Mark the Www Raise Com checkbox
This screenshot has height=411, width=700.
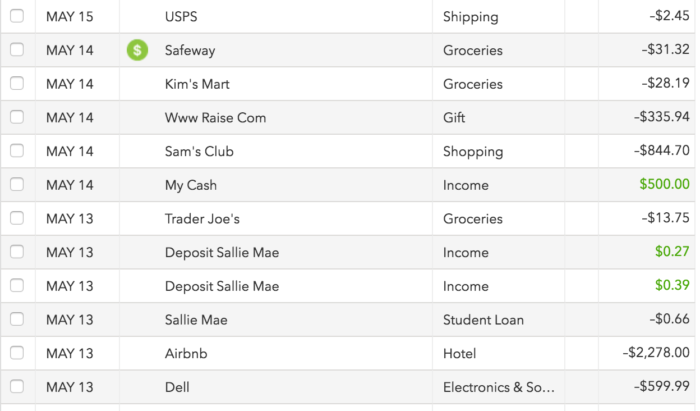coord(17,117)
